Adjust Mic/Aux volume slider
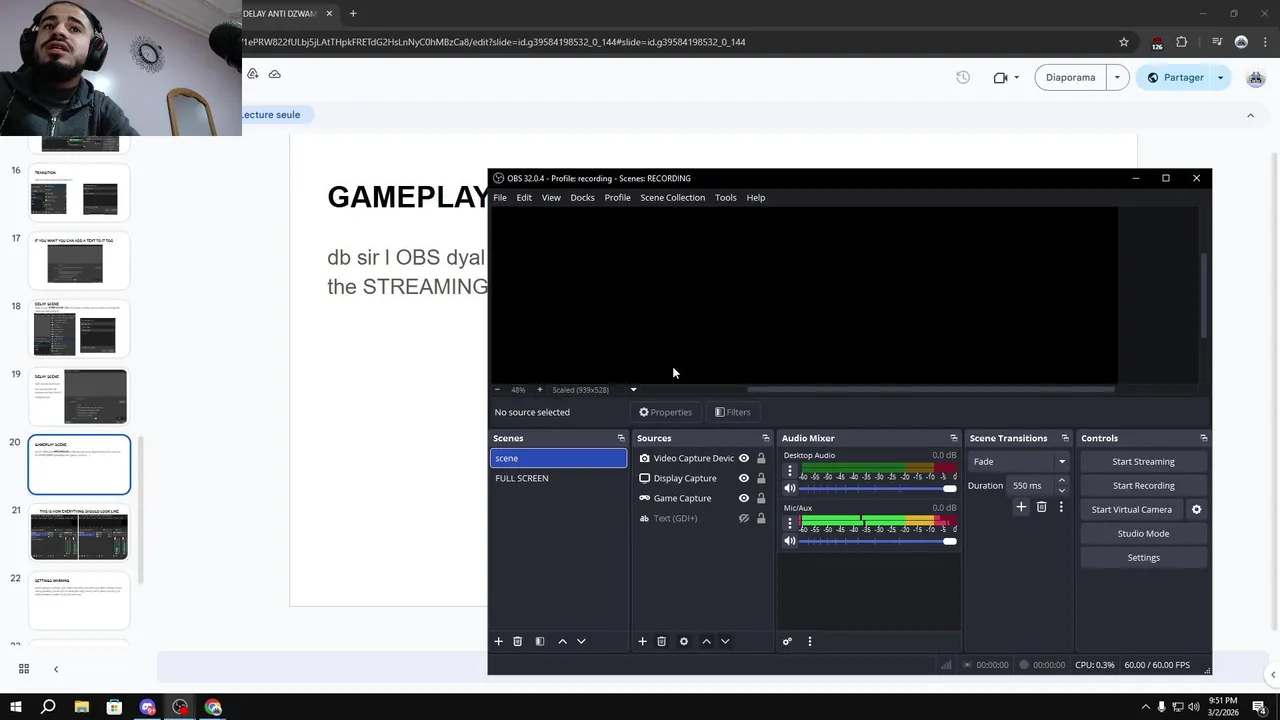 tap(877, 541)
